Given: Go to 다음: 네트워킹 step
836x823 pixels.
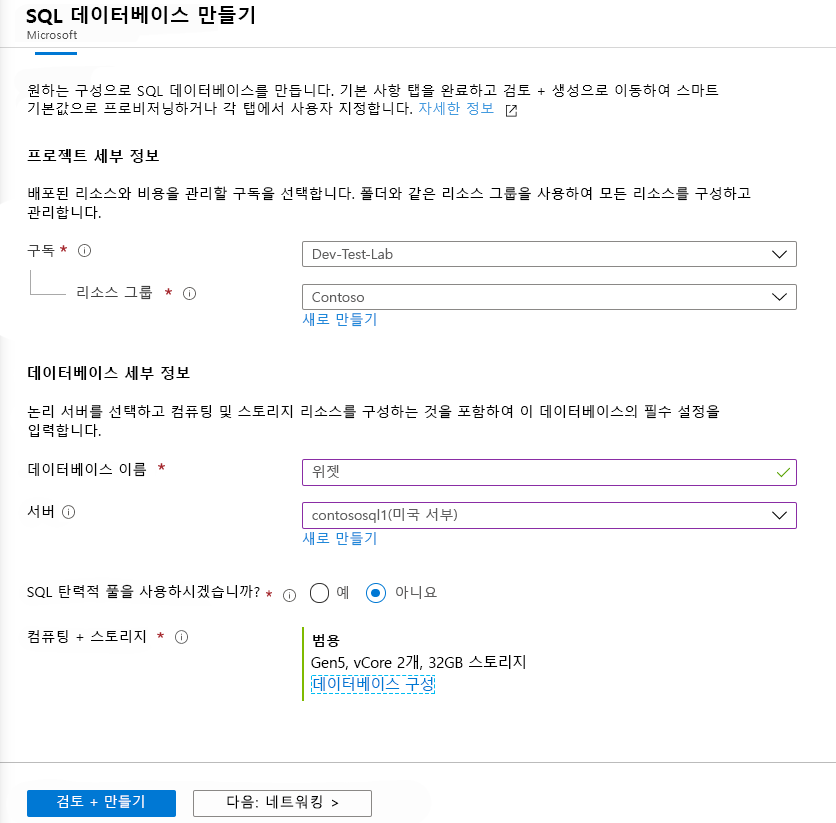Looking at the screenshot, I should (282, 803).
